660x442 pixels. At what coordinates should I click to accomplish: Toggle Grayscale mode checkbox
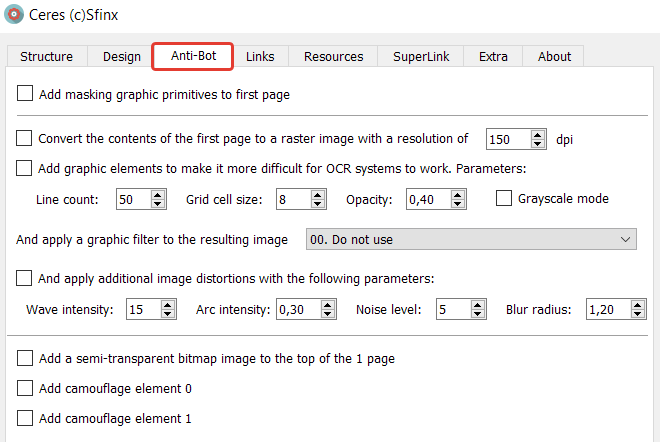(x=504, y=198)
